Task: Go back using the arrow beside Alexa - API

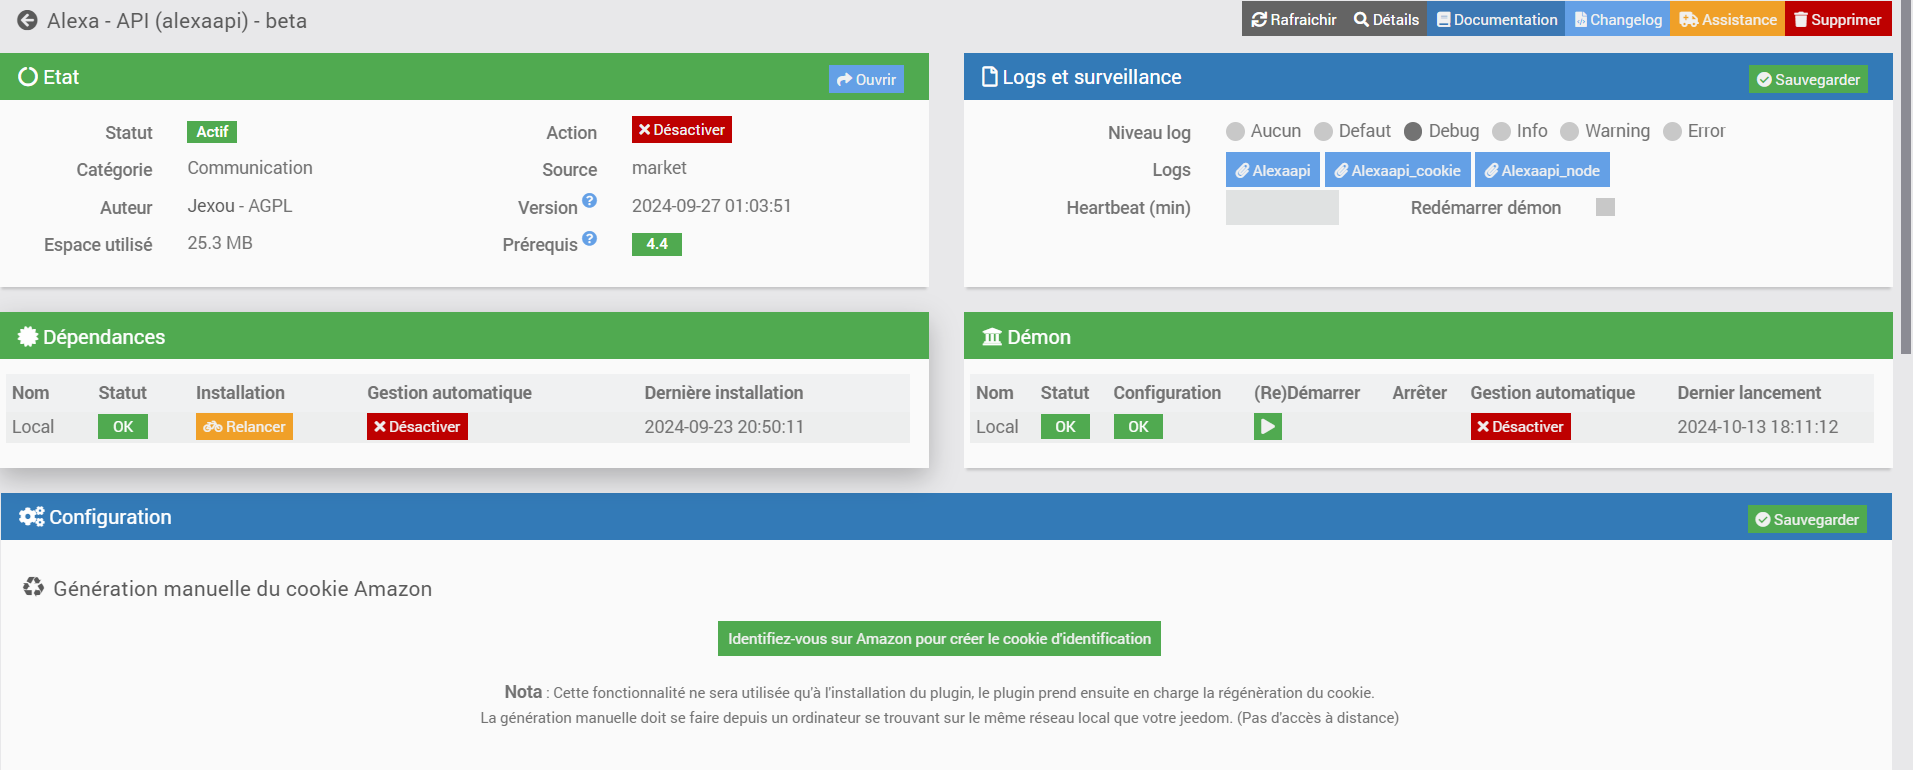Action: pyautogui.click(x=28, y=20)
